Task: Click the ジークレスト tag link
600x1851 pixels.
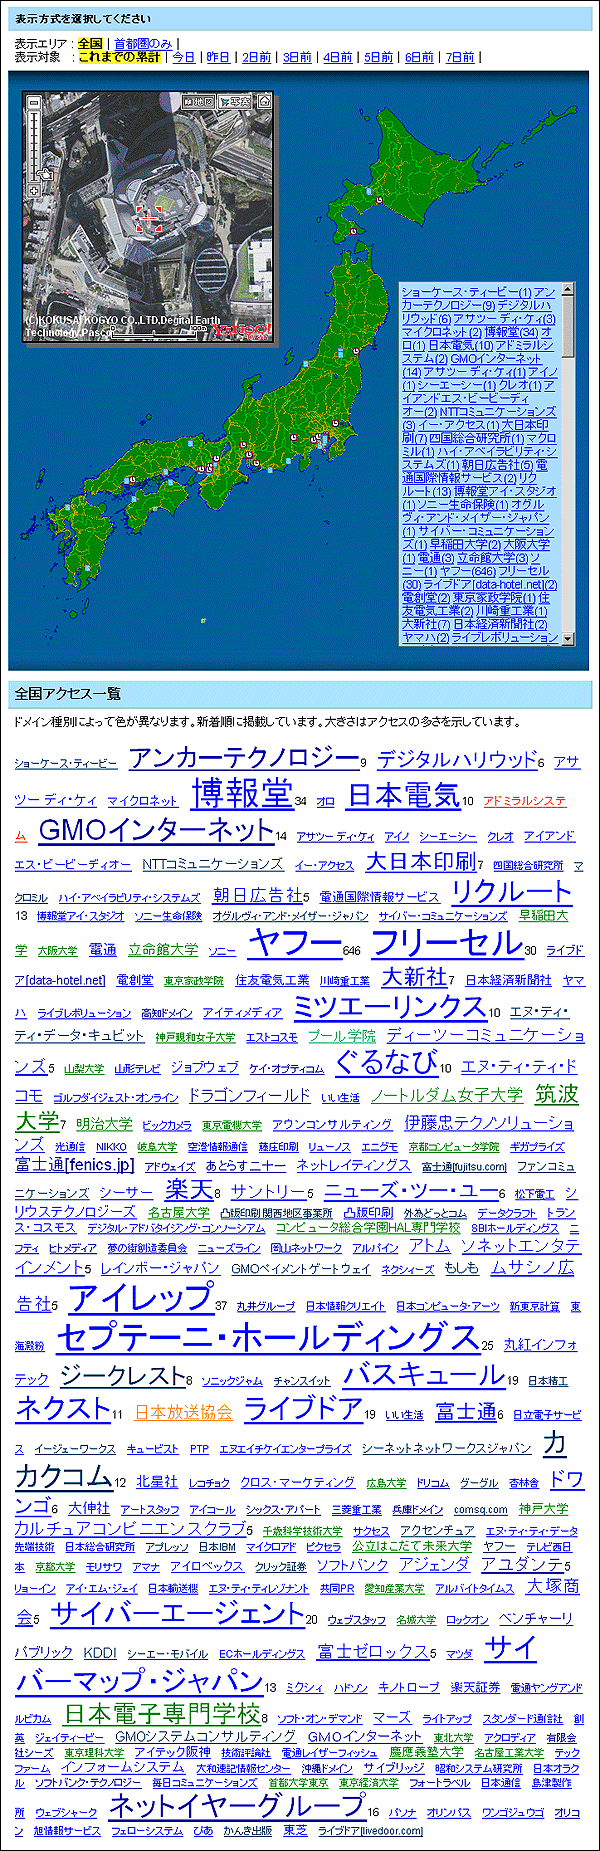Action: tap(122, 1376)
